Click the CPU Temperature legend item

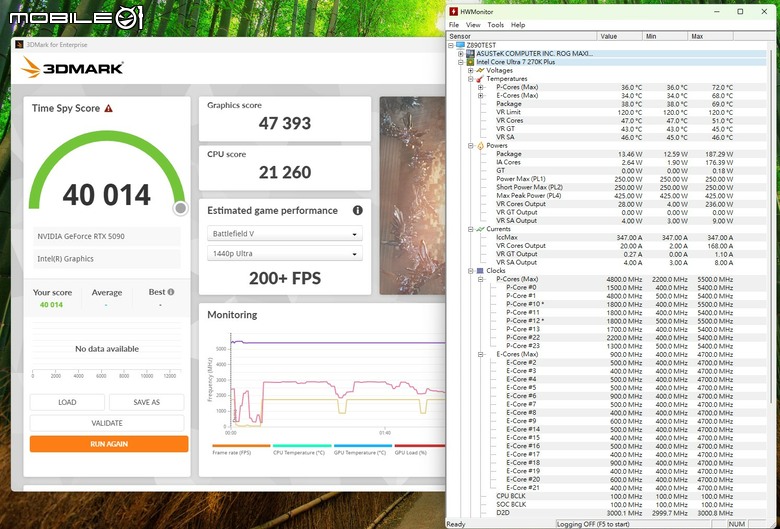(301, 450)
